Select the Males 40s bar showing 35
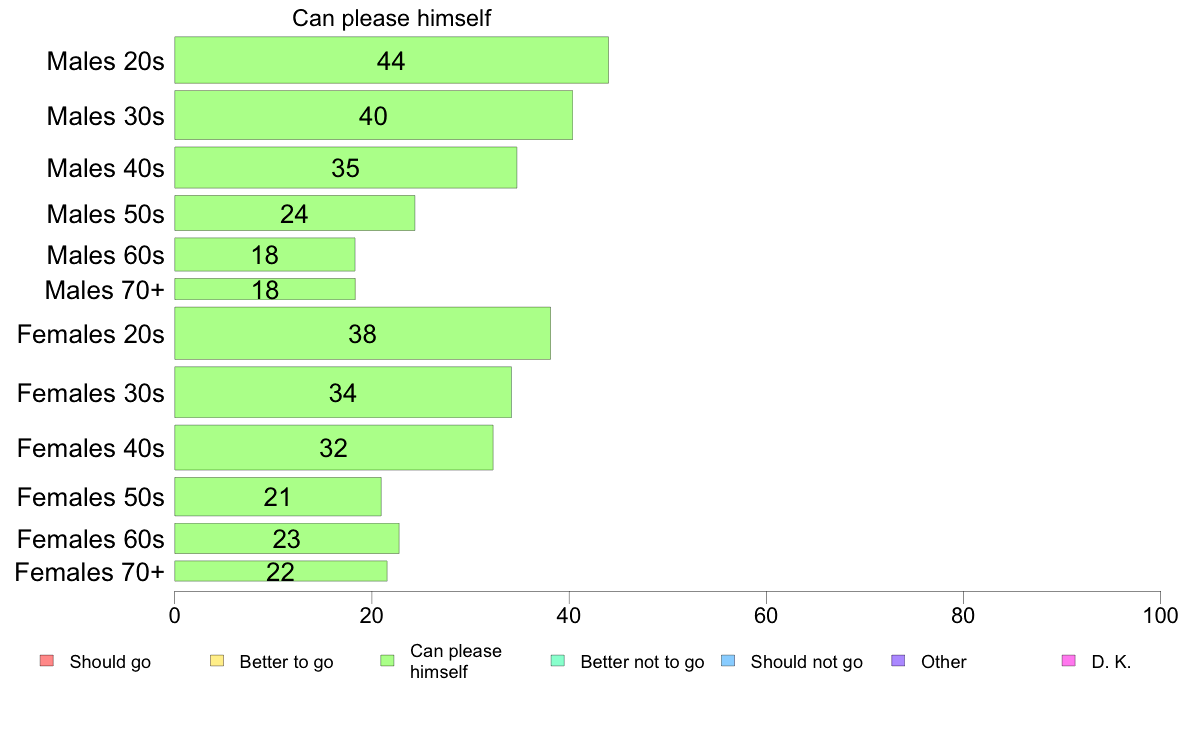 click(345, 168)
